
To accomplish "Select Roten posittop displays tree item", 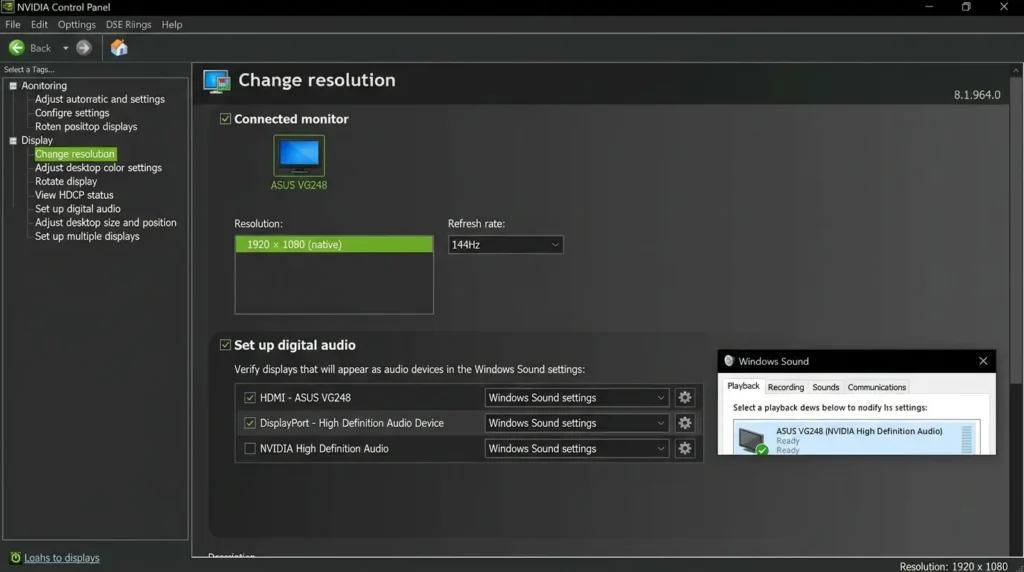I will click(x=86, y=127).
